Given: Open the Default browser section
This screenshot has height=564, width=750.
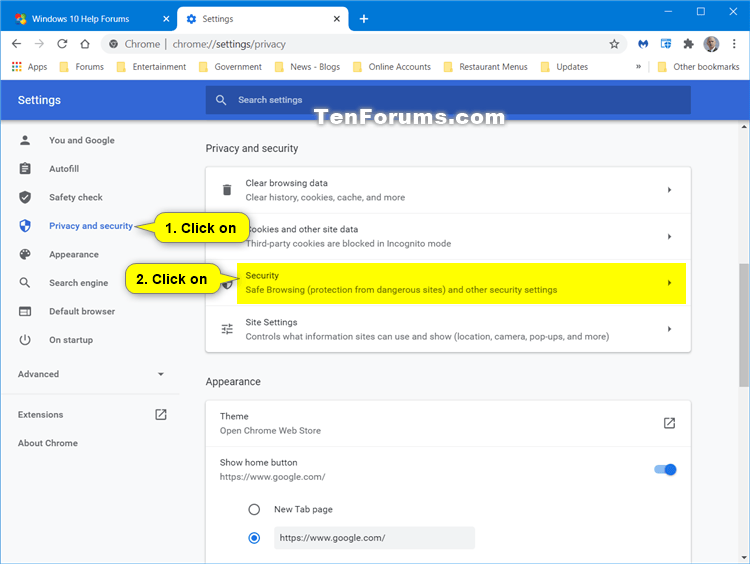Looking at the screenshot, I should [82, 311].
